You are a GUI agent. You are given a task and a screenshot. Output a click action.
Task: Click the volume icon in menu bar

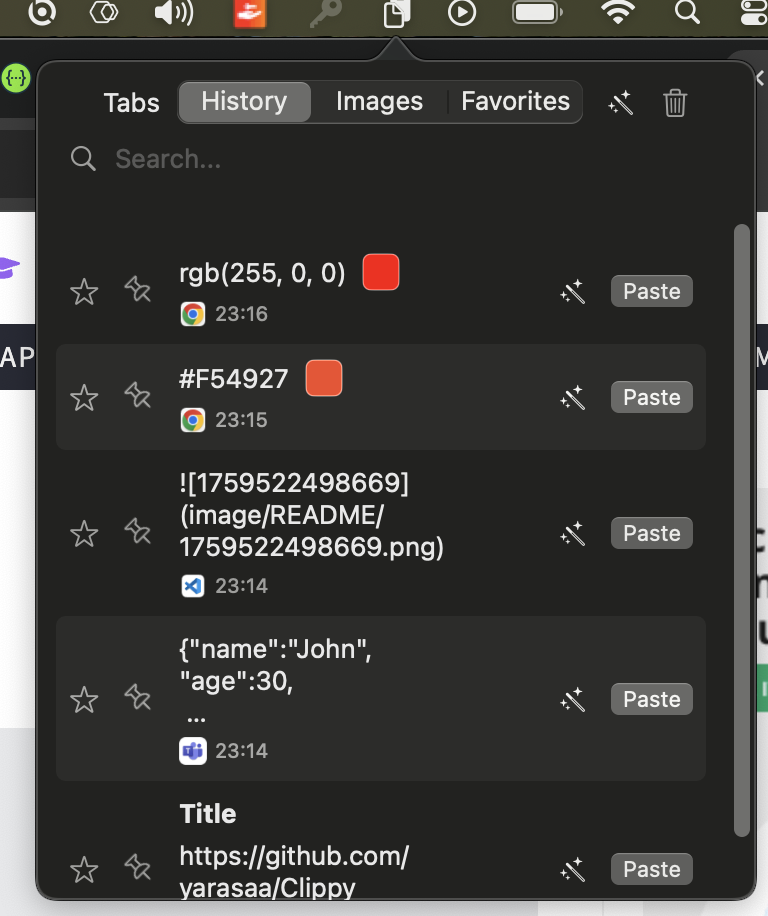coord(173,13)
